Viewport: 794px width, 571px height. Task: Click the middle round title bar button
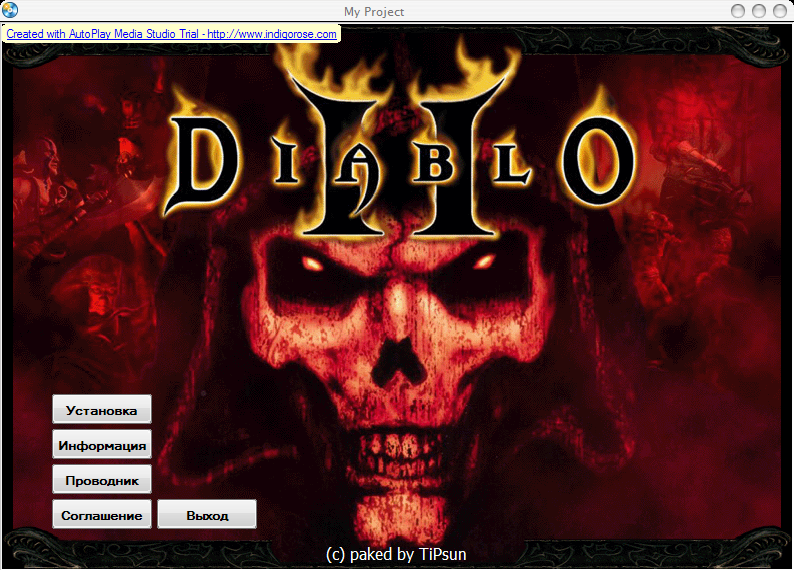click(x=760, y=11)
